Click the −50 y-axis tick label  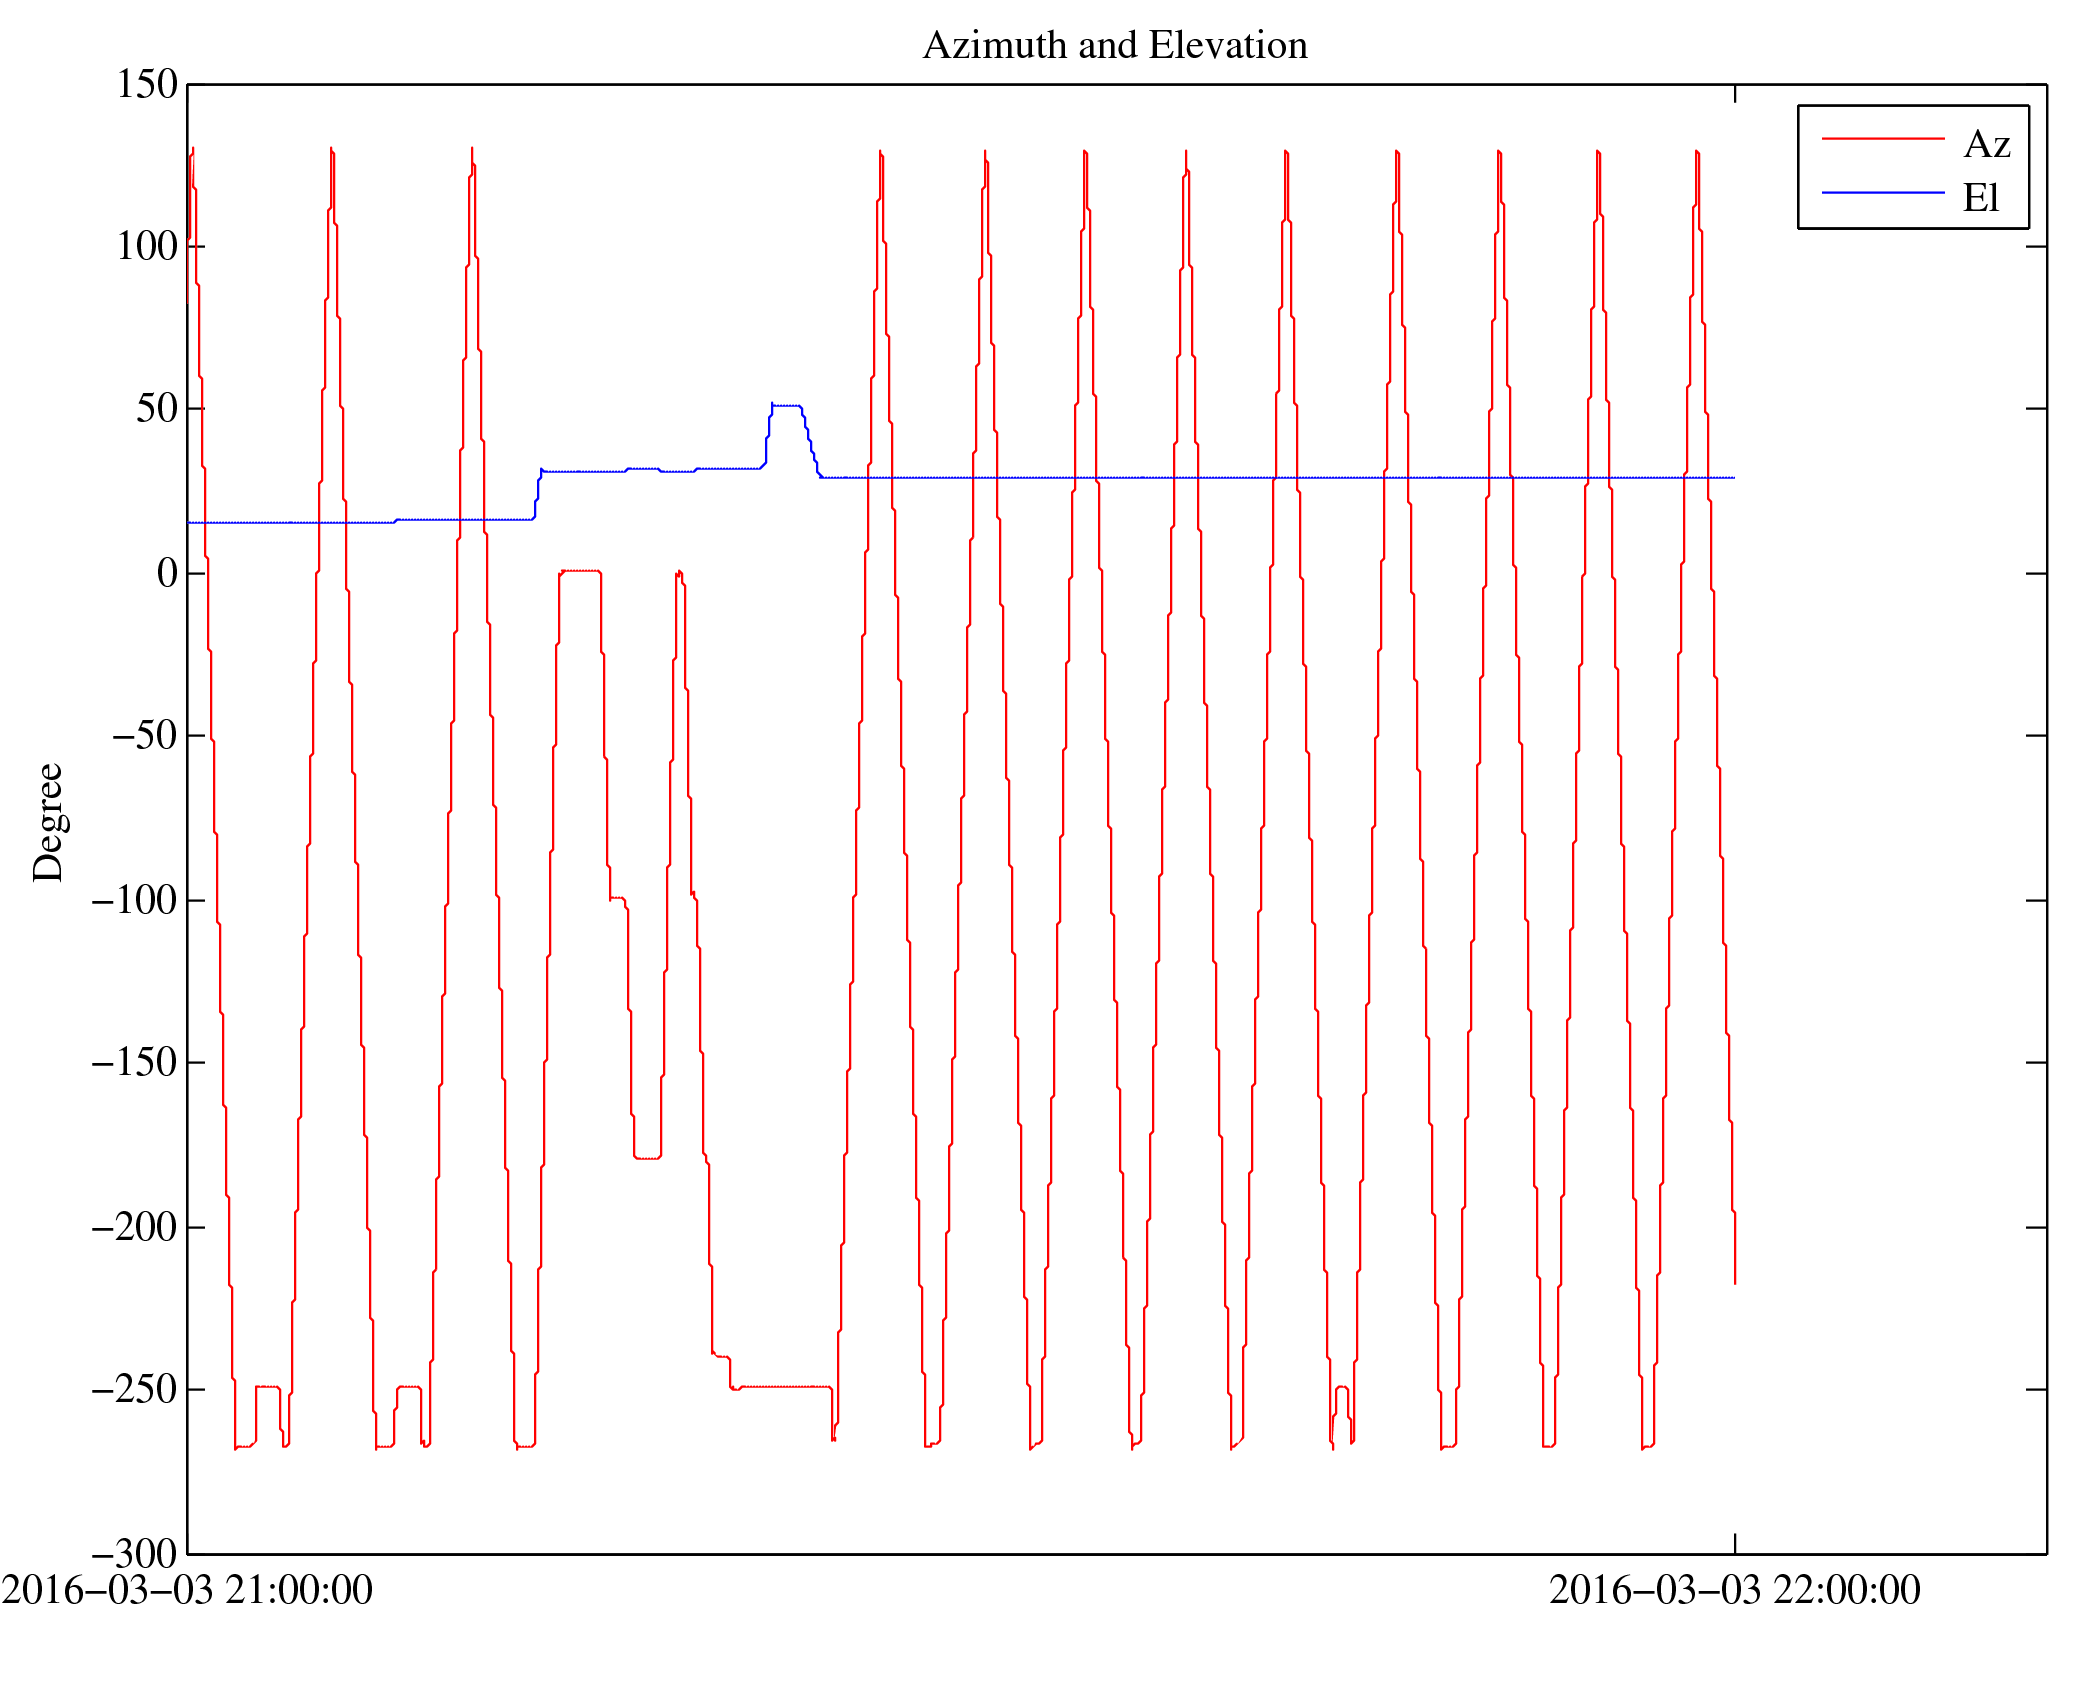pos(144,736)
